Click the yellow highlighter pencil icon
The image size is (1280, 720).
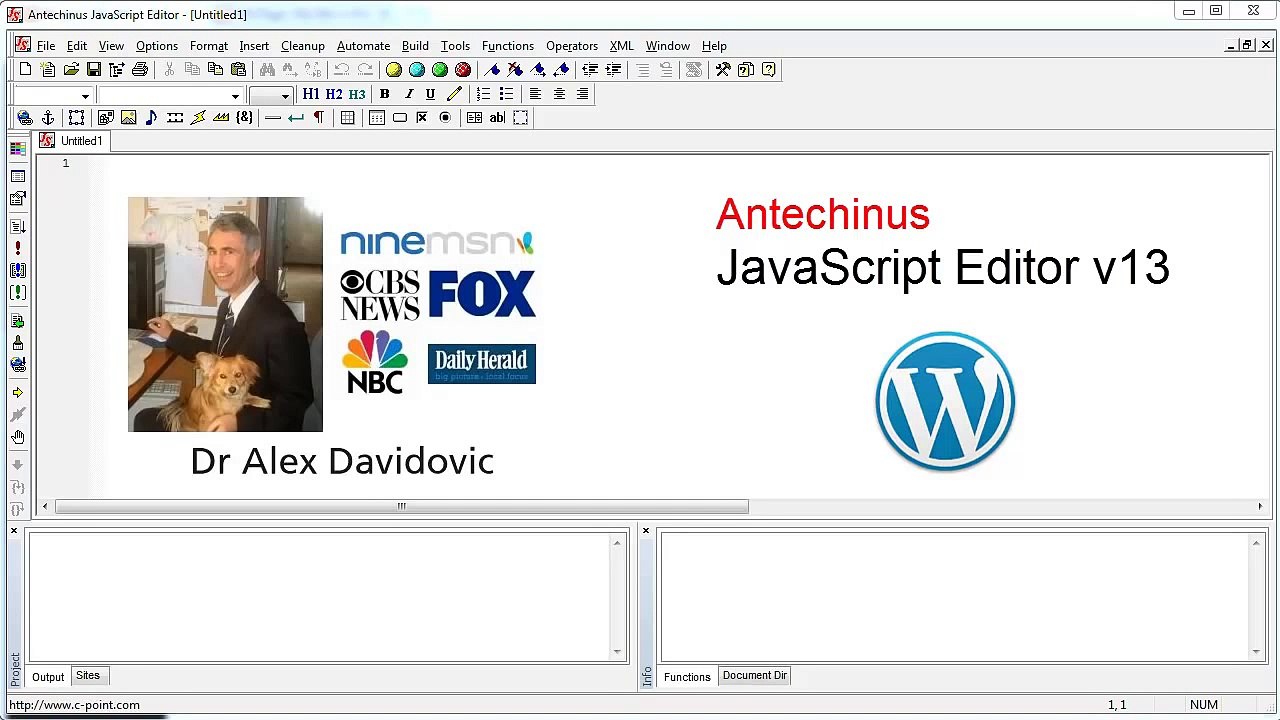[x=454, y=94]
